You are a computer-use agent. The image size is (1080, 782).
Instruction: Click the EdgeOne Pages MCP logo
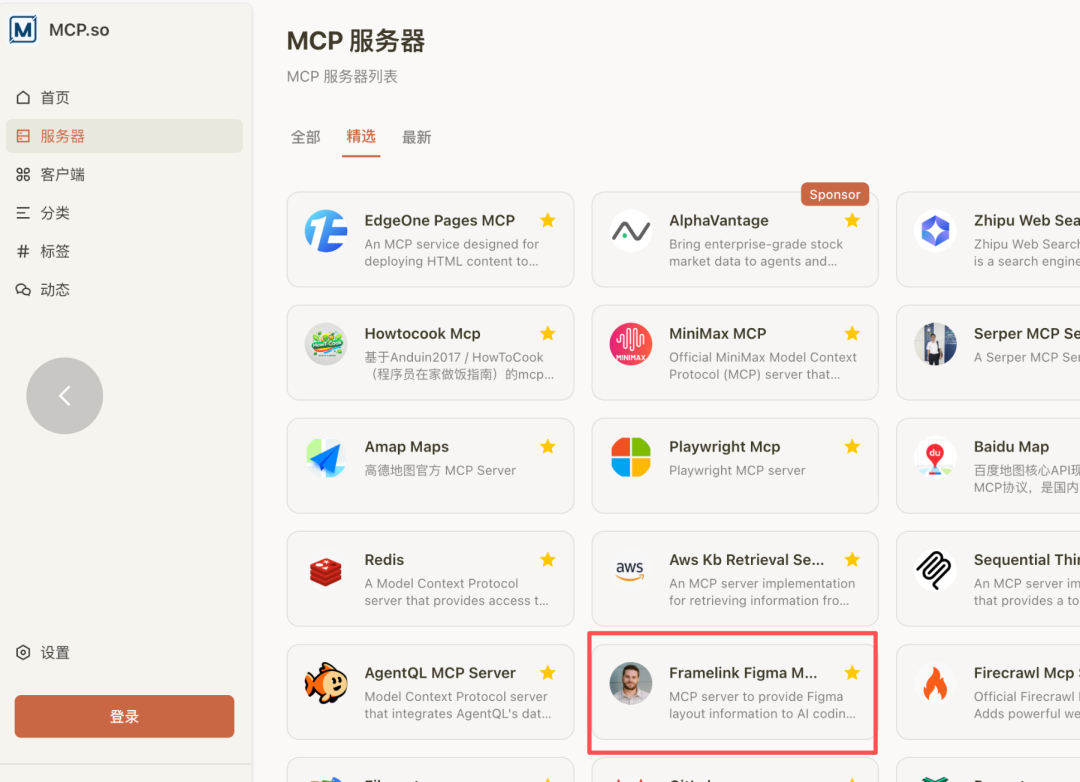point(326,231)
